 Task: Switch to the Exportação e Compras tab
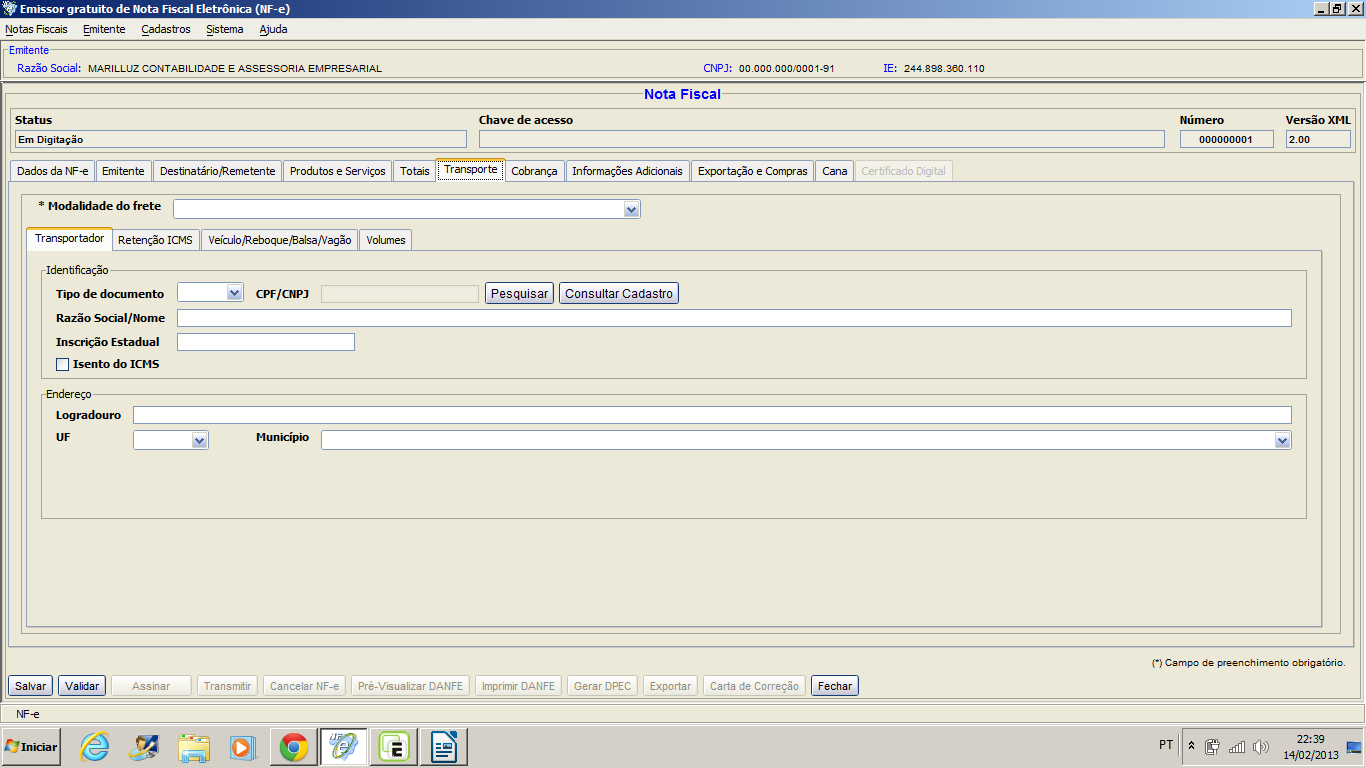click(x=752, y=171)
